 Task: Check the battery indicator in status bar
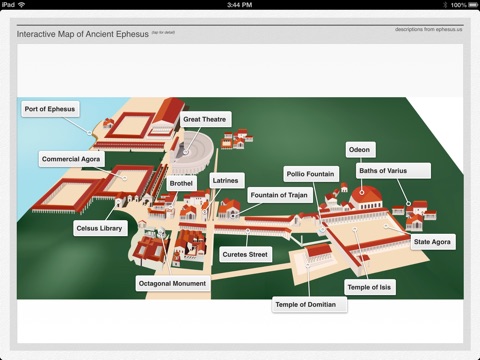pyautogui.click(x=473, y=5)
